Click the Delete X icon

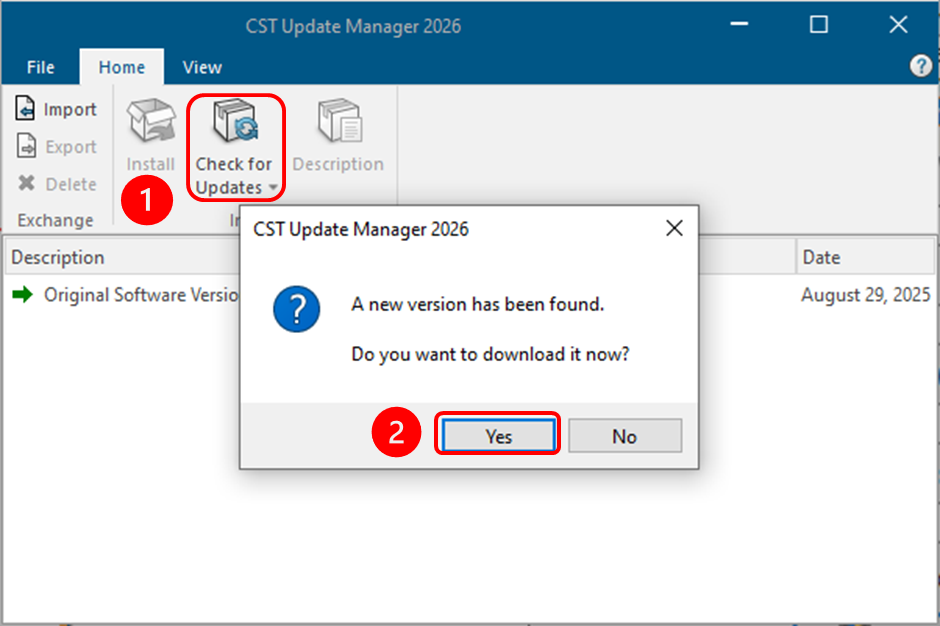(26, 184)
